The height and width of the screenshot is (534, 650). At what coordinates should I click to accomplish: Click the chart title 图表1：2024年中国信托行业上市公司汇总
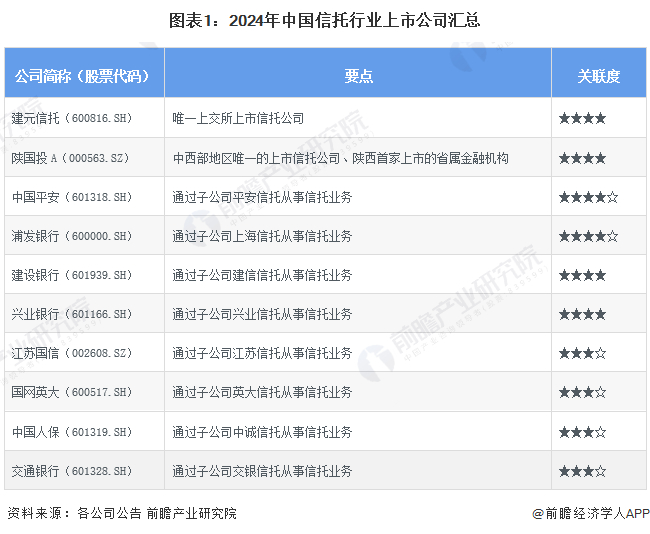click(x=325, y=20)
